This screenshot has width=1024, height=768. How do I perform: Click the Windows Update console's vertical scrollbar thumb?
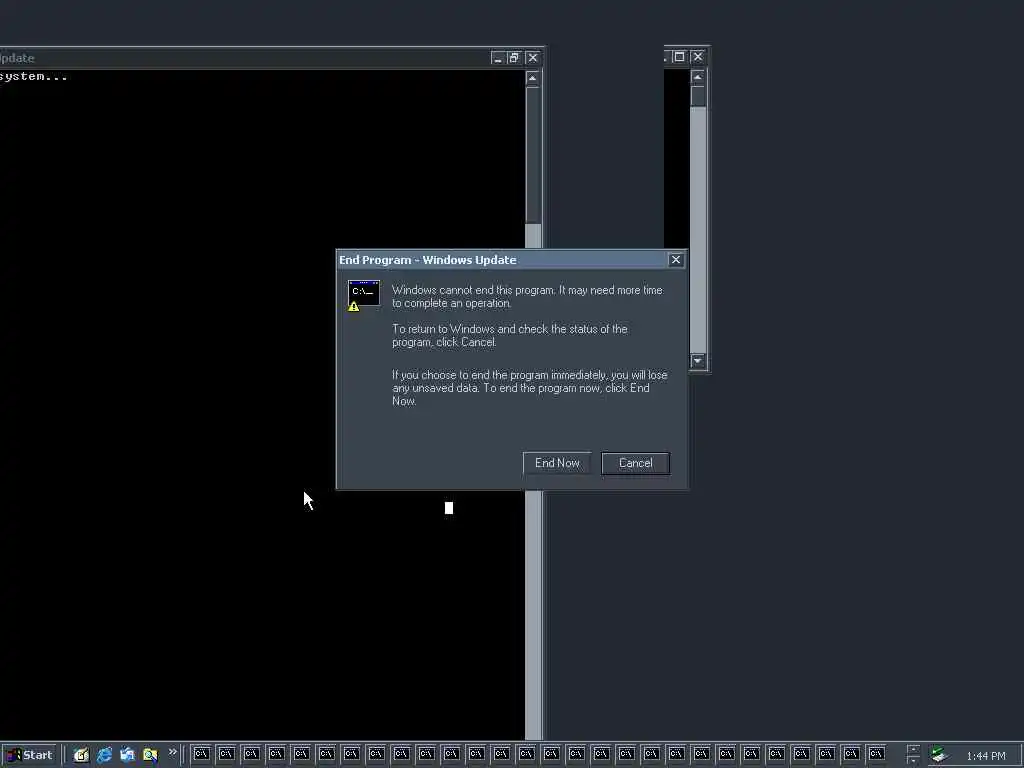533,155
